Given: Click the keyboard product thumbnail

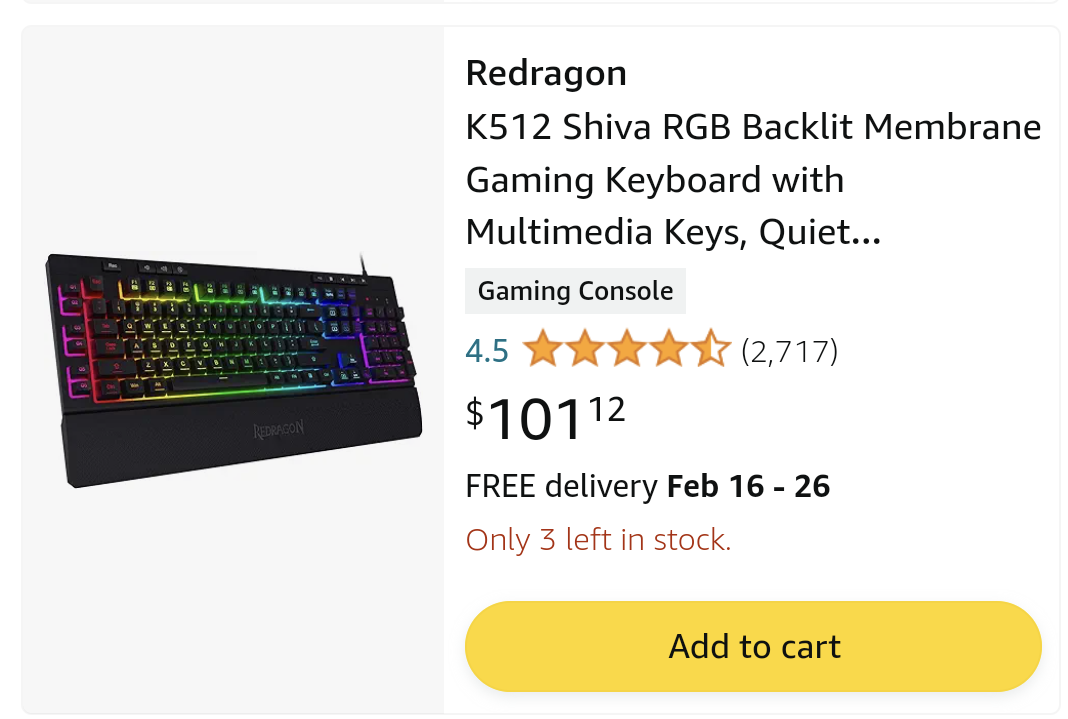Looking at the screenshot, I should 232,368.
